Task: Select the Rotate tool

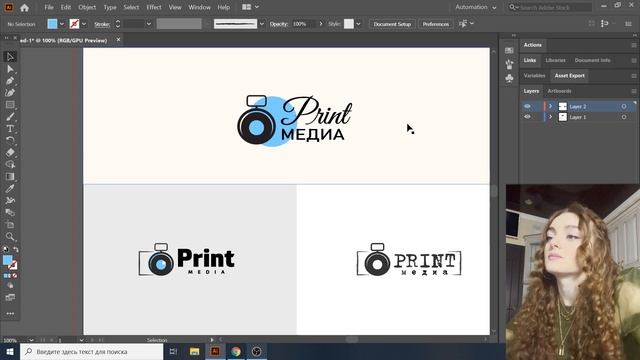Action: pyautogui.click(x=10, y=140)
